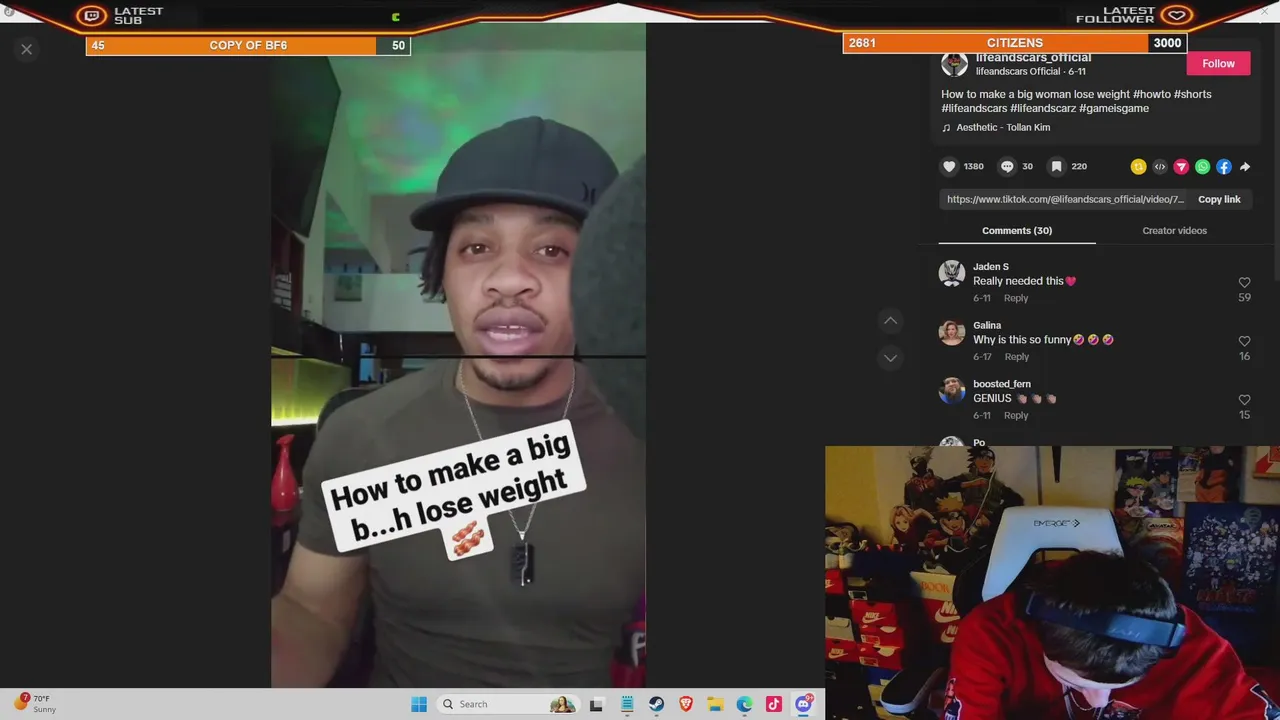Screen dimensions: 1280x720
Task: Click the taskbar Search box
Action: [508, 704]
